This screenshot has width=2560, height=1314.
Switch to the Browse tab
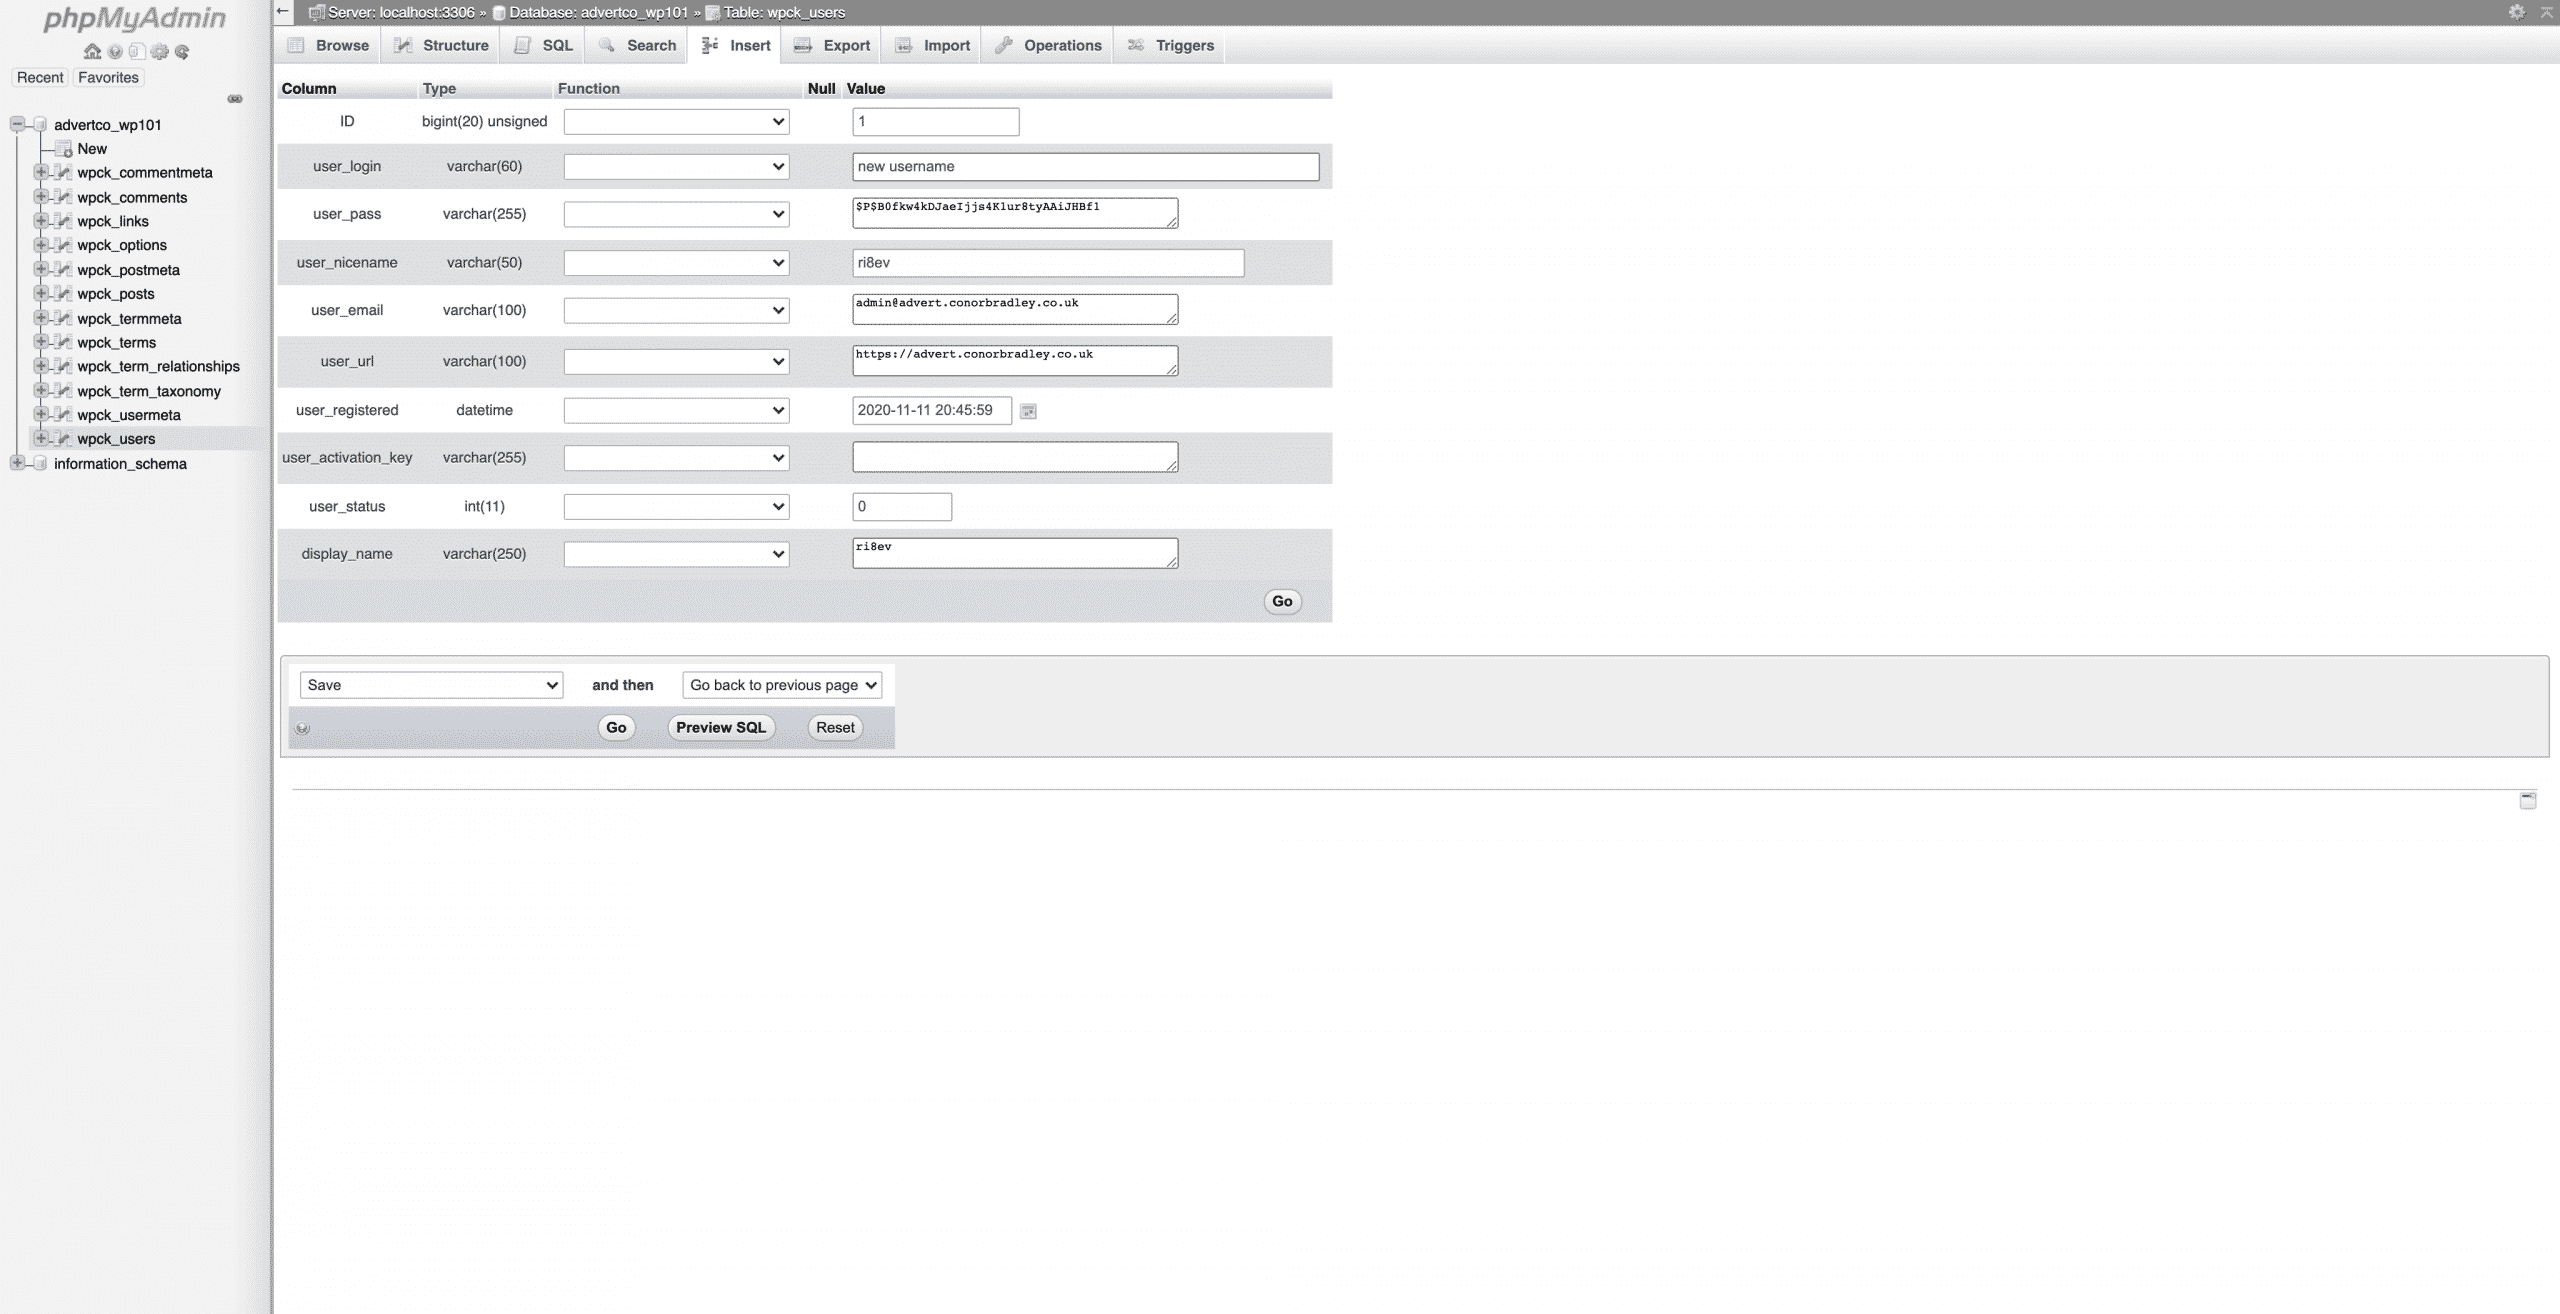click(328, 45)
